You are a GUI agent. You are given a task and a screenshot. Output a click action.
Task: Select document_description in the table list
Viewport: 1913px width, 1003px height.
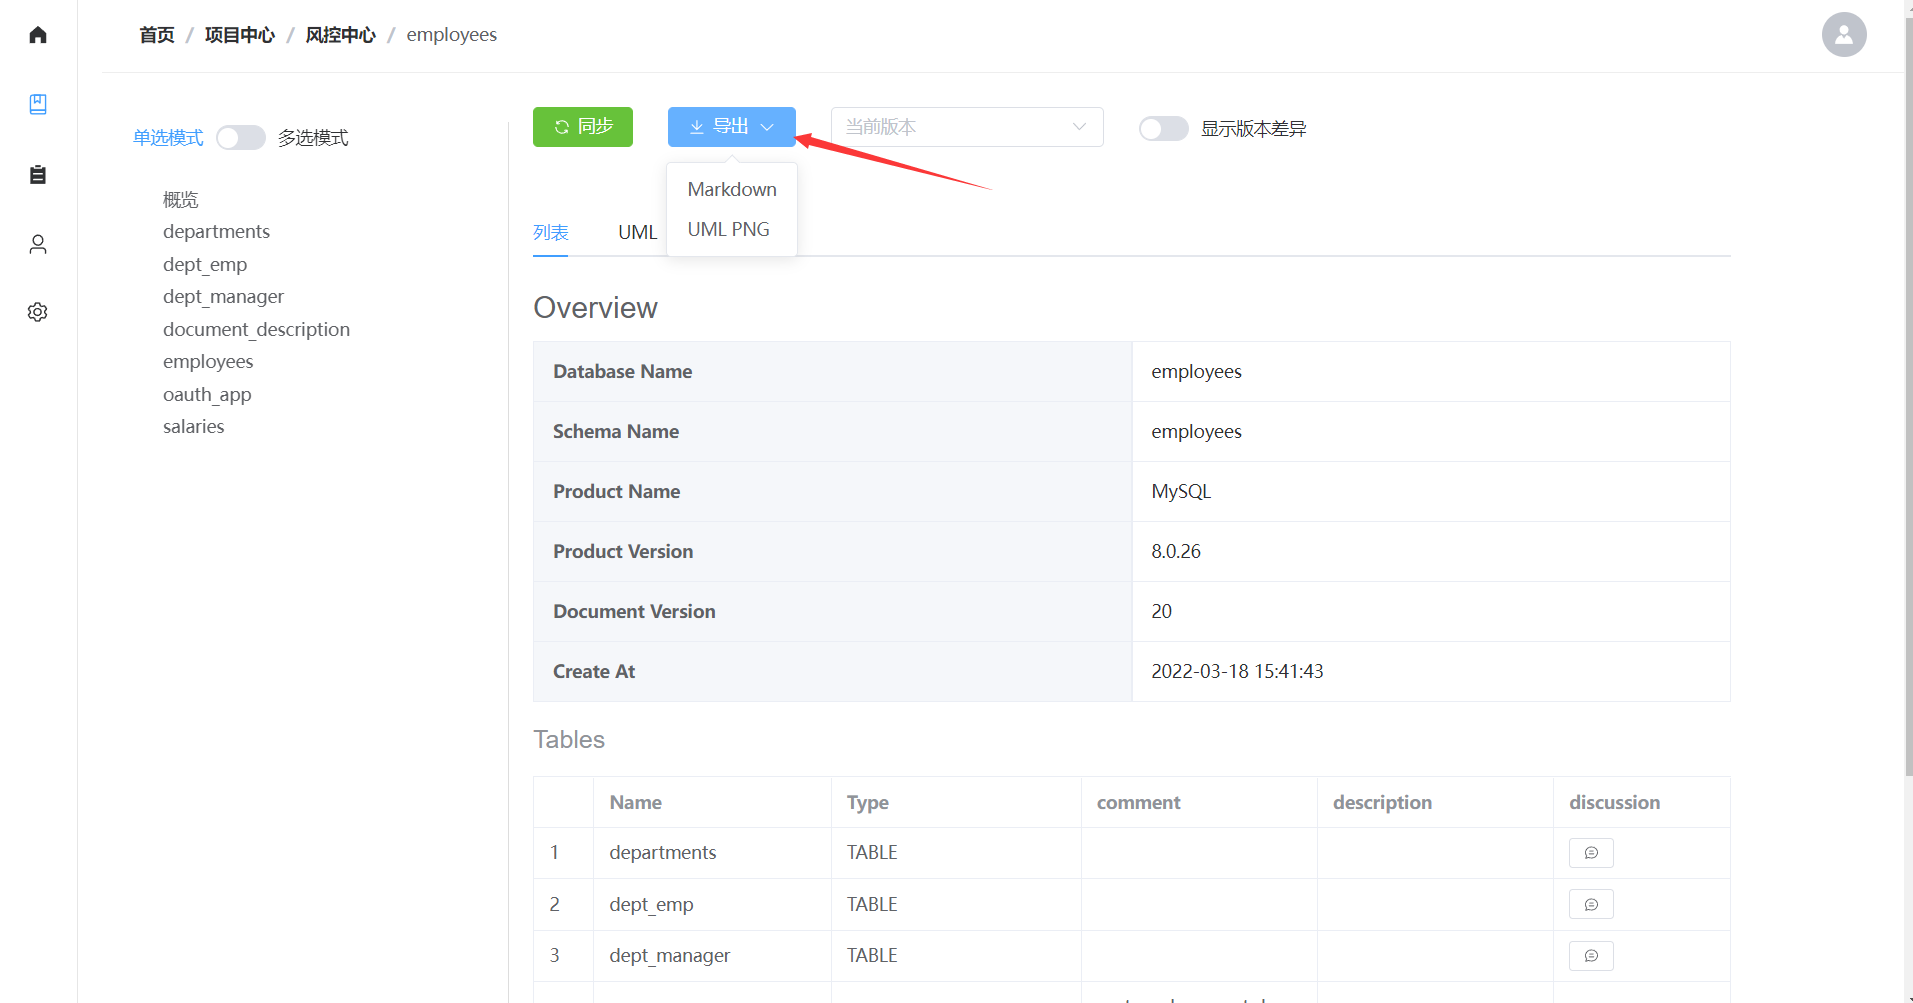pyautogui.click(x=256, y=329)
